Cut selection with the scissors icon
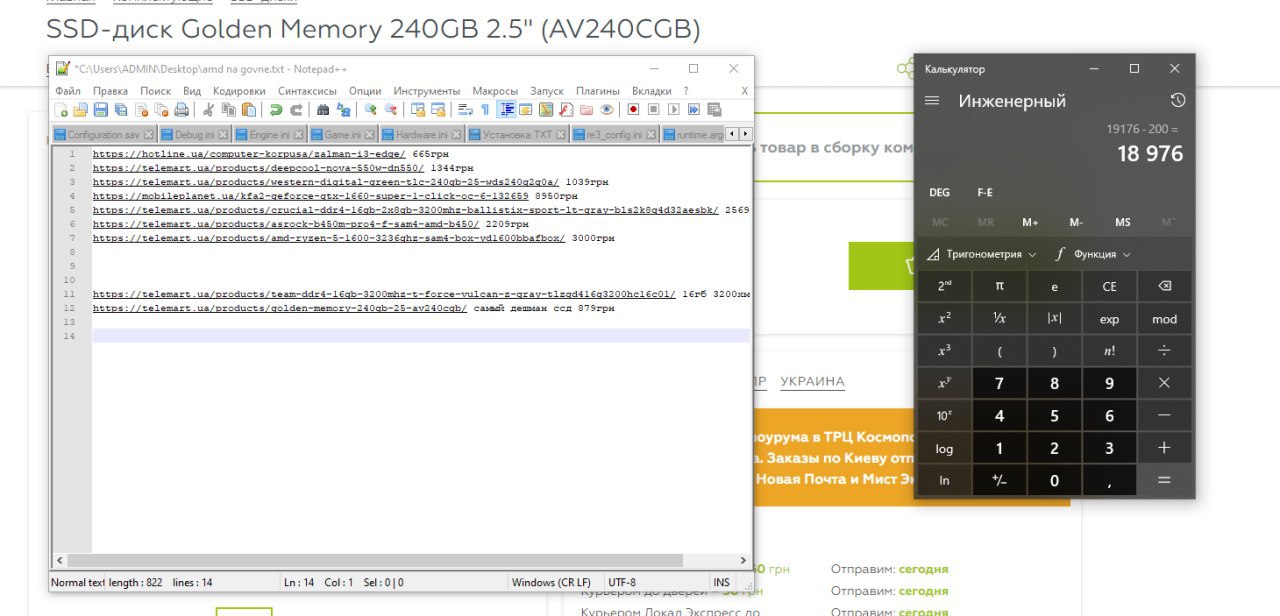The image size is (1280, 616). tap(208, 110)
